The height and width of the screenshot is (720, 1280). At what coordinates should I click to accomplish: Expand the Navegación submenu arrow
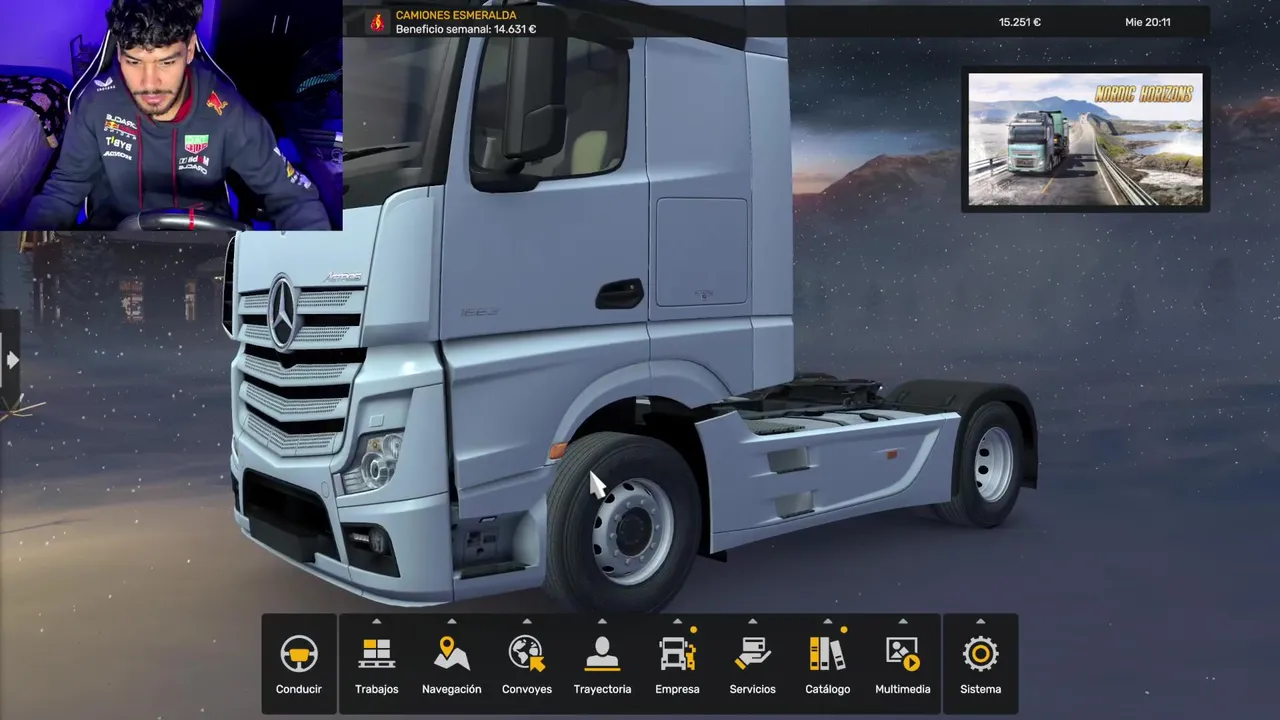click(x=452, y=621)
